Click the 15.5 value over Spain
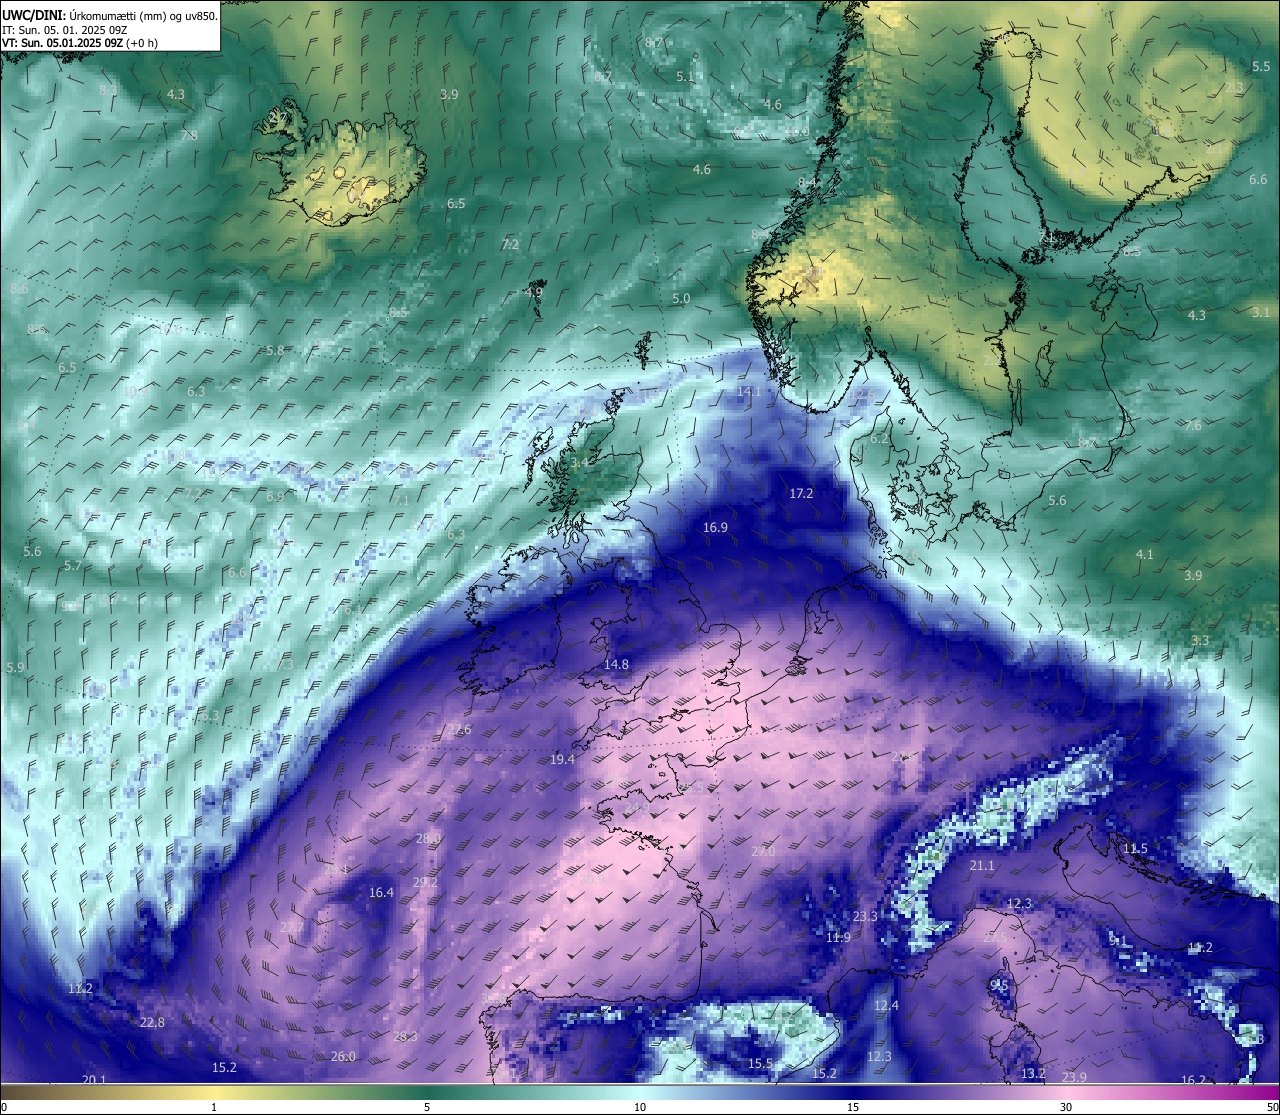The width and height of the screenshot is (1280, 1115). pyautogui.click(x=760, y=1063)
